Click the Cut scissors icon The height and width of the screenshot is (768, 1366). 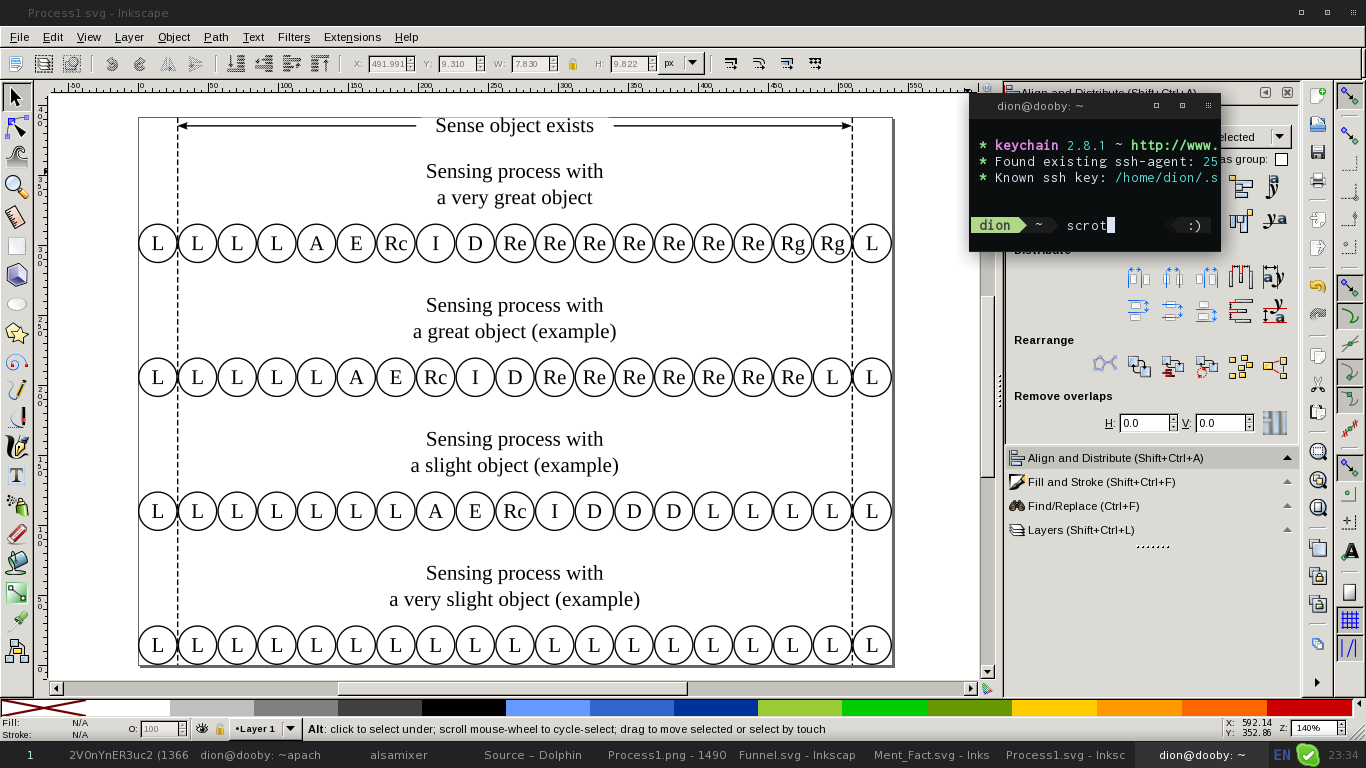tap(1317, 383)
